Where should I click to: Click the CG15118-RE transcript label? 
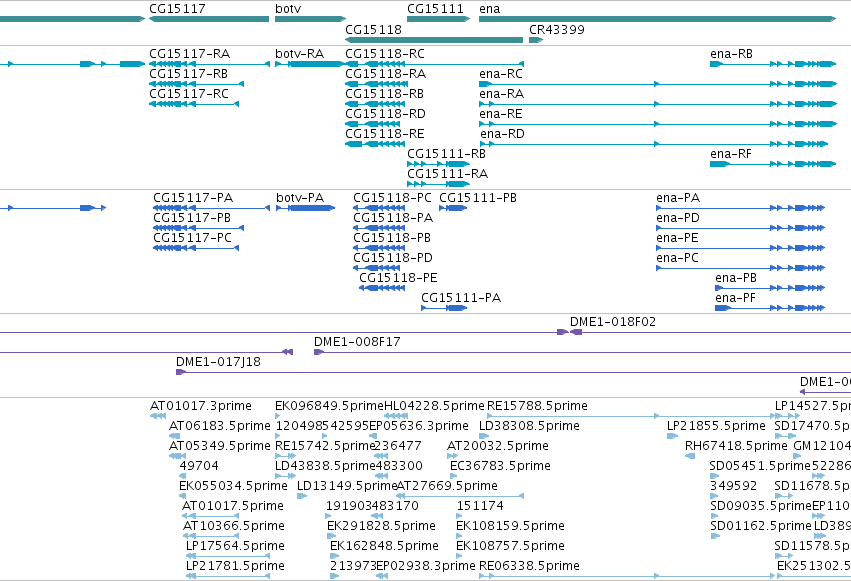pos(385,134)
